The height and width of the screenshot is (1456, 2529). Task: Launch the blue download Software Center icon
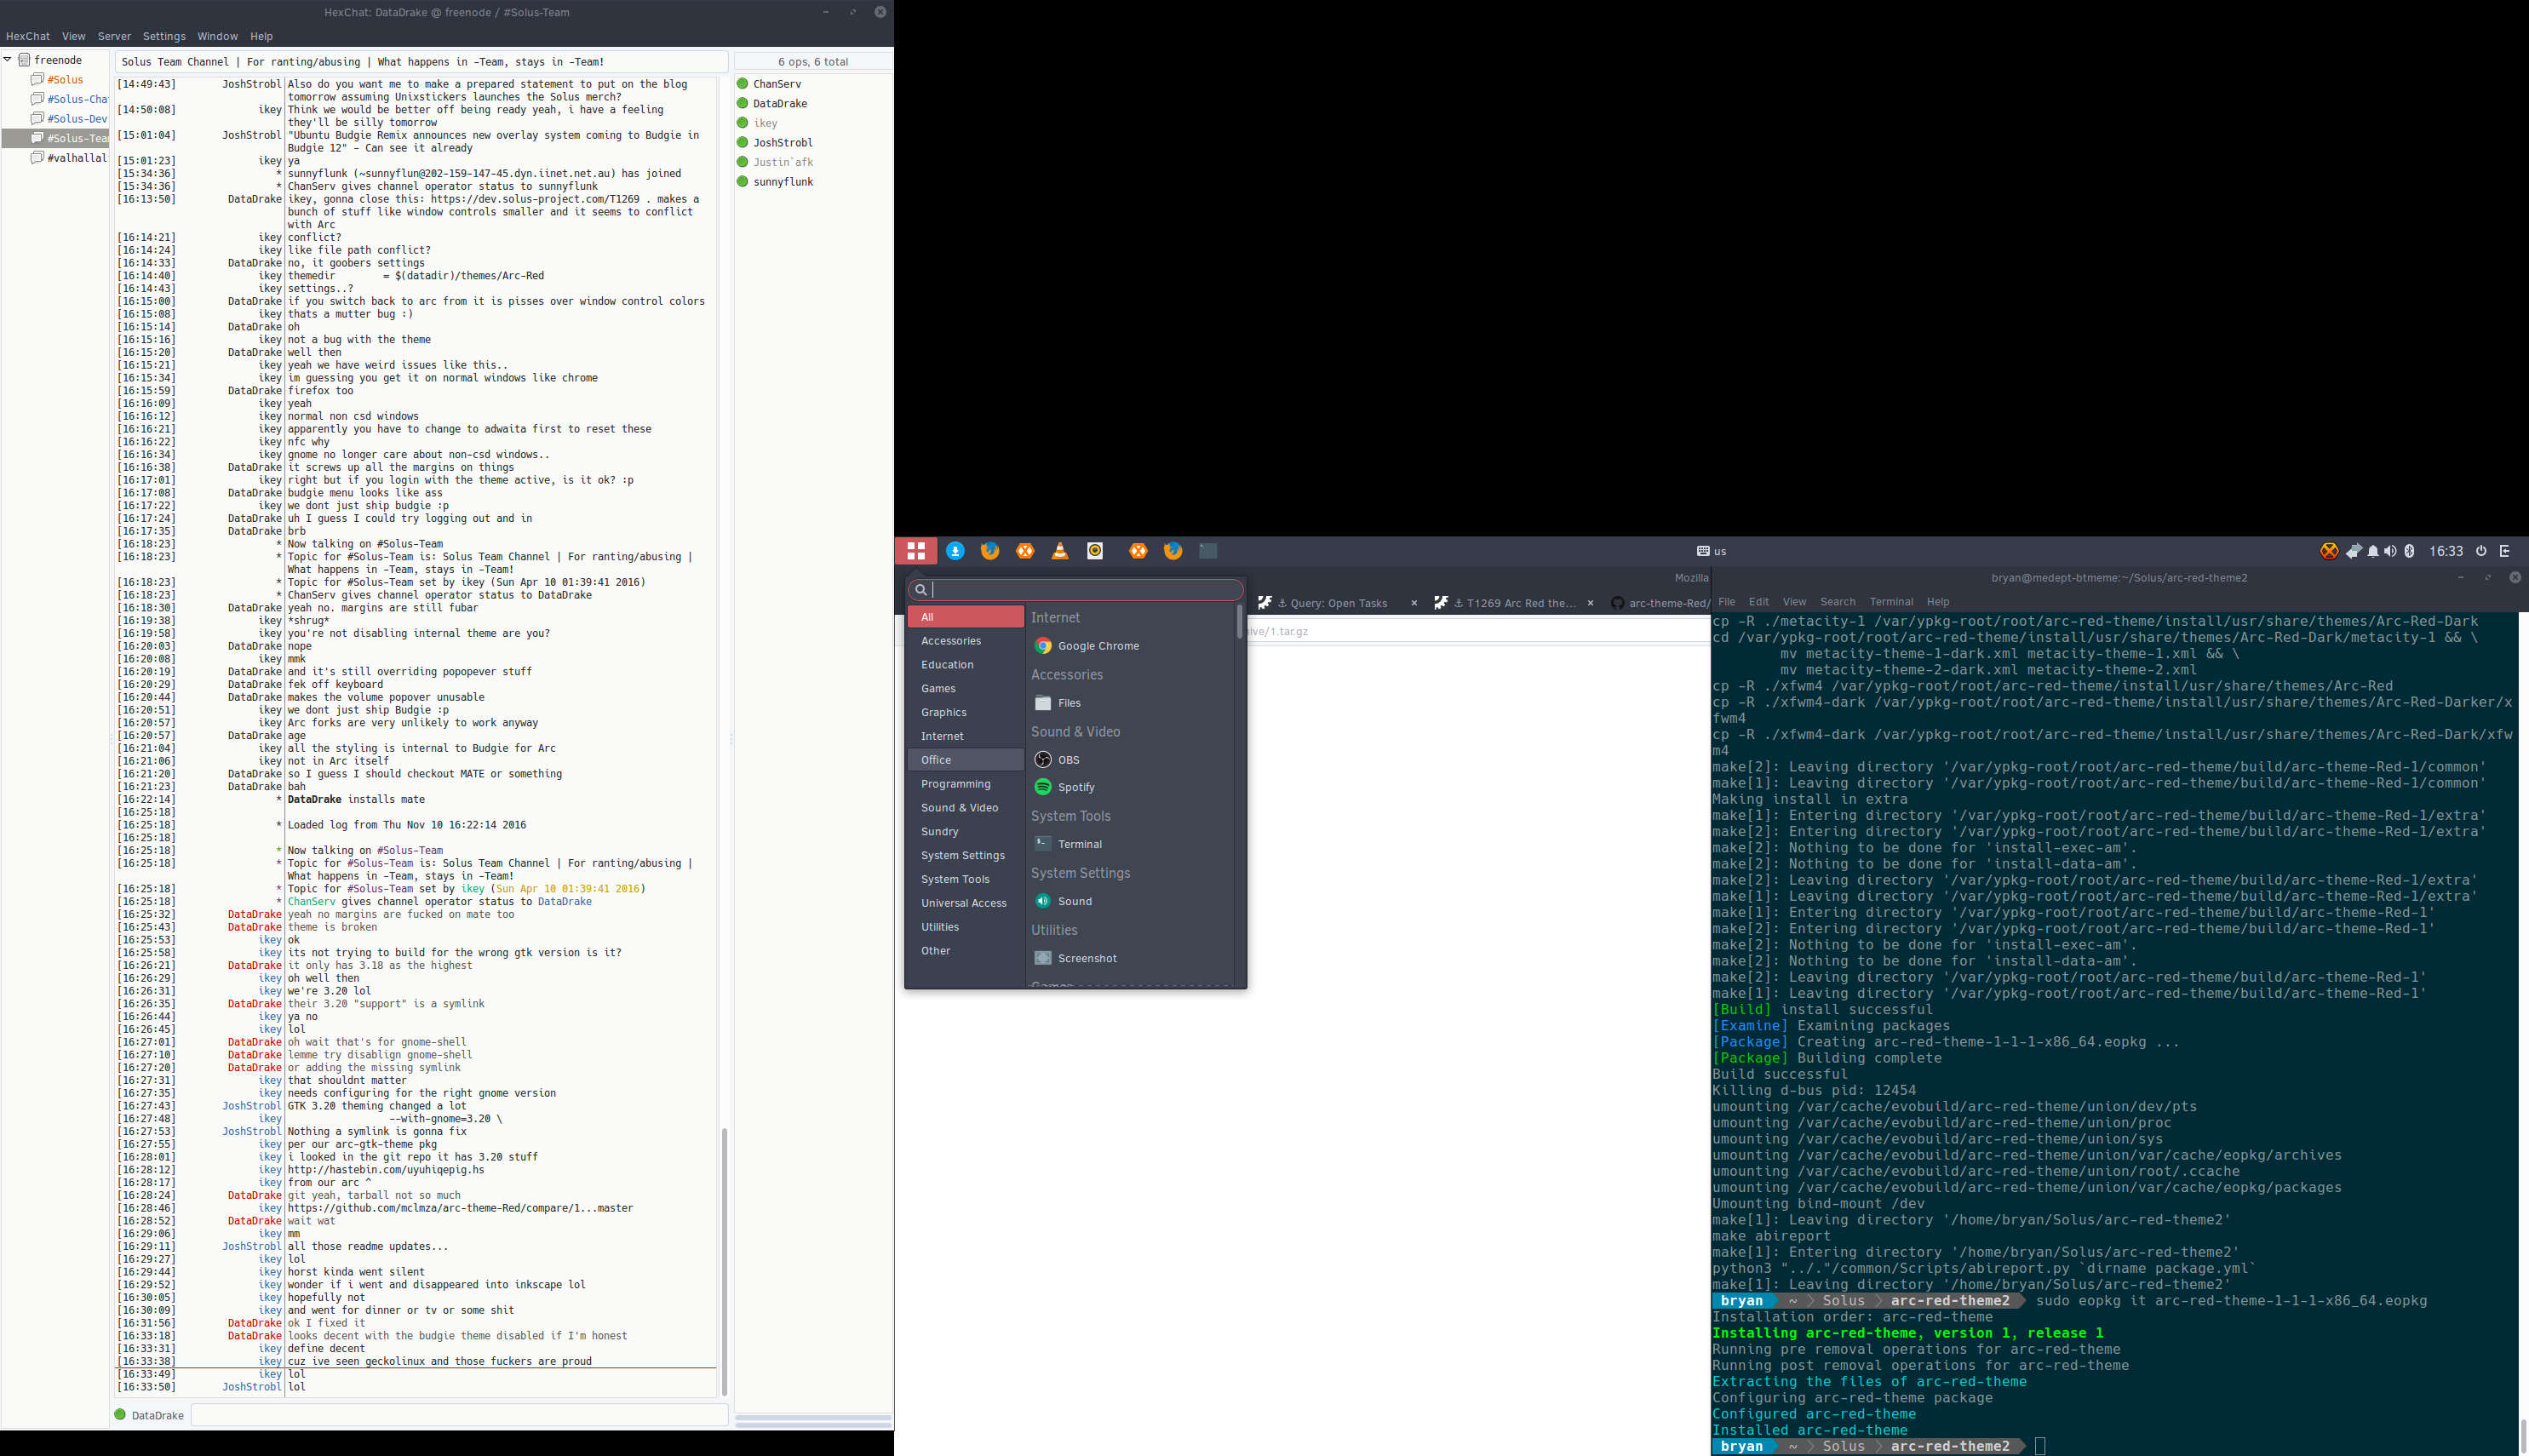[x=955, y=551]
